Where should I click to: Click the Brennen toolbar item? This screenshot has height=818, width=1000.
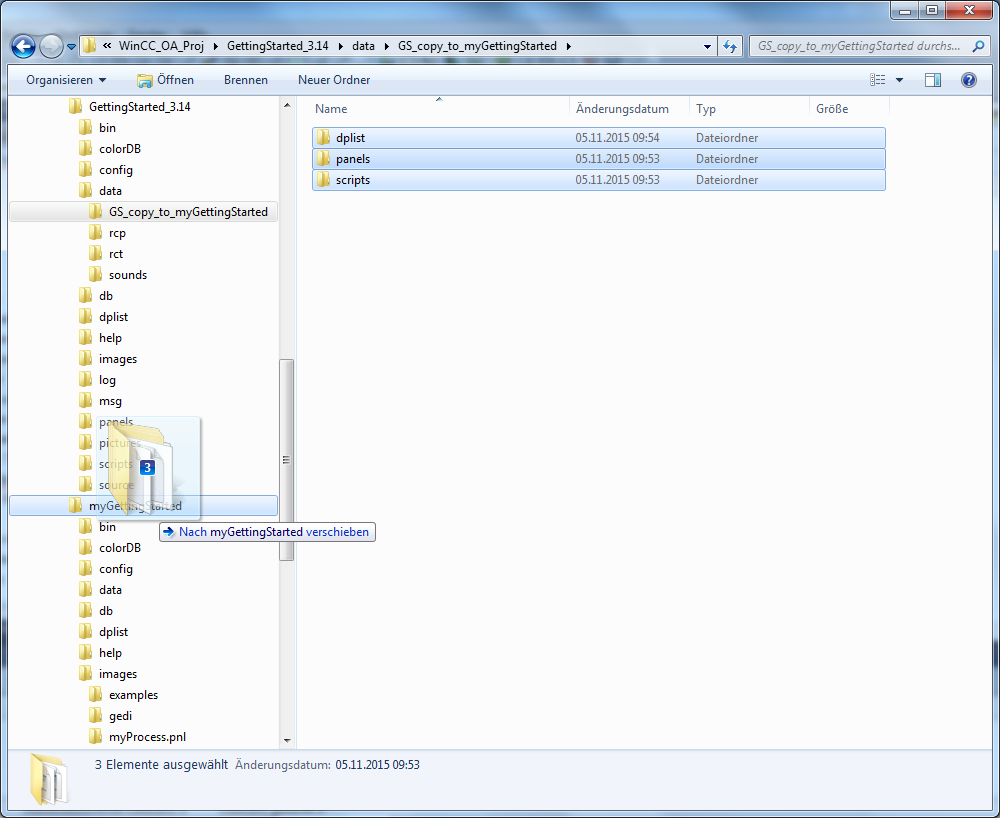[x=245, y=80]
